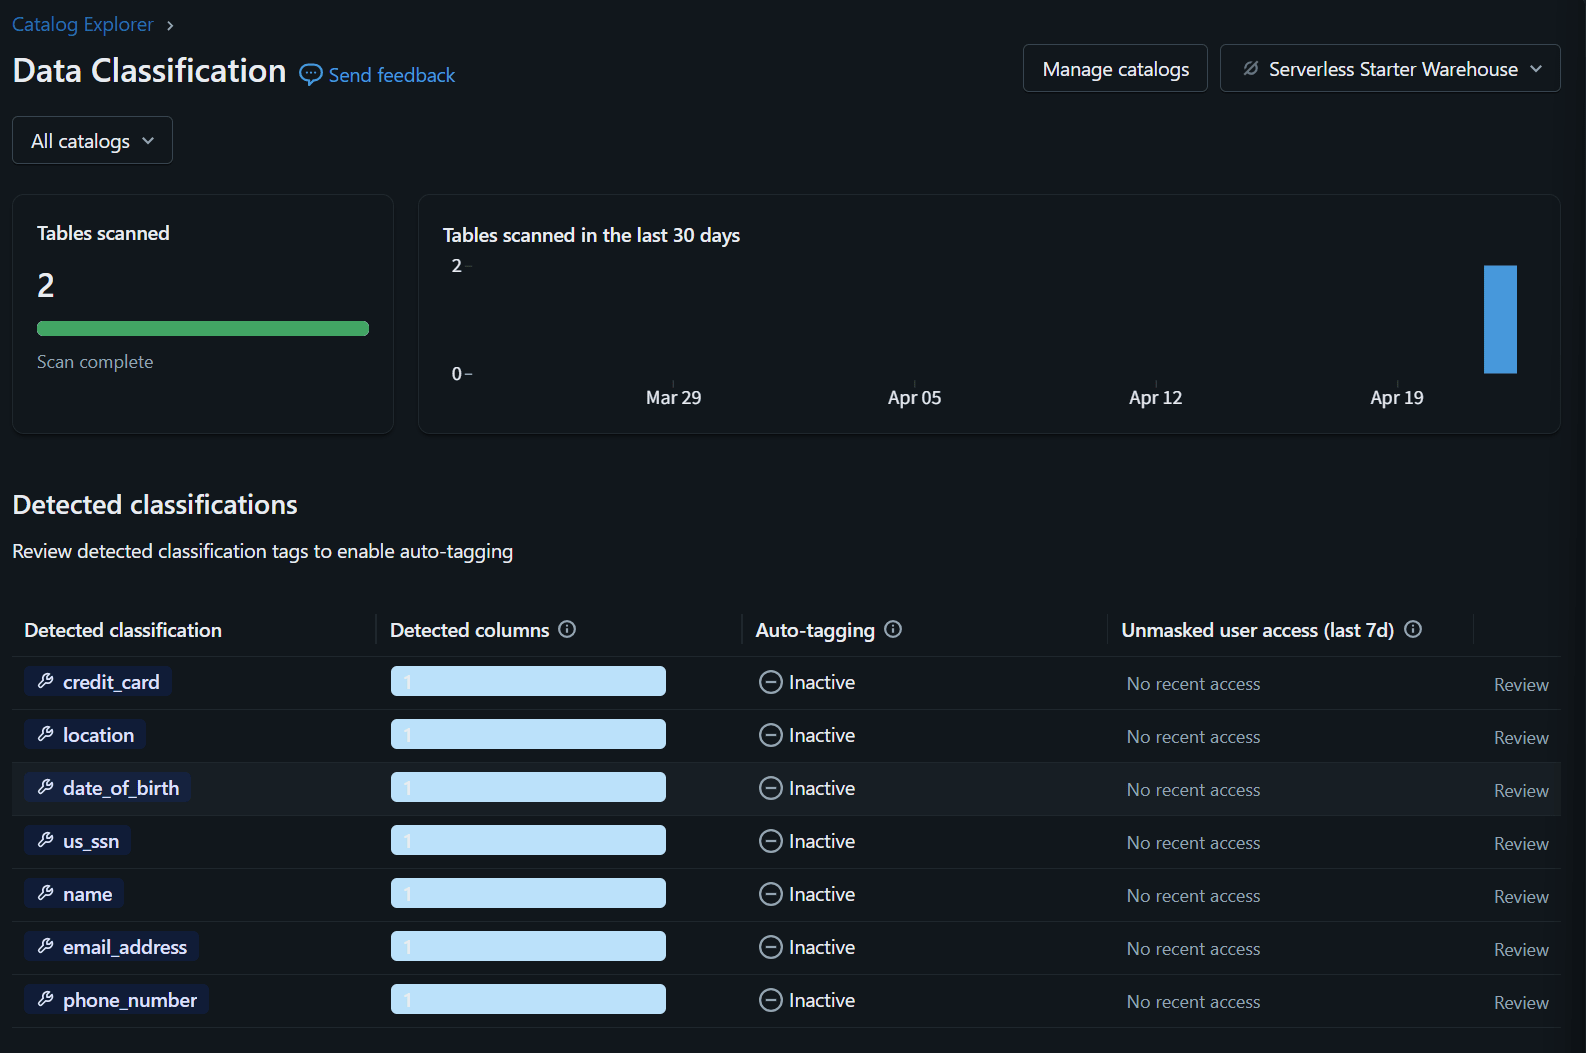Open Manage catalogs

[x=1115, y=68]
